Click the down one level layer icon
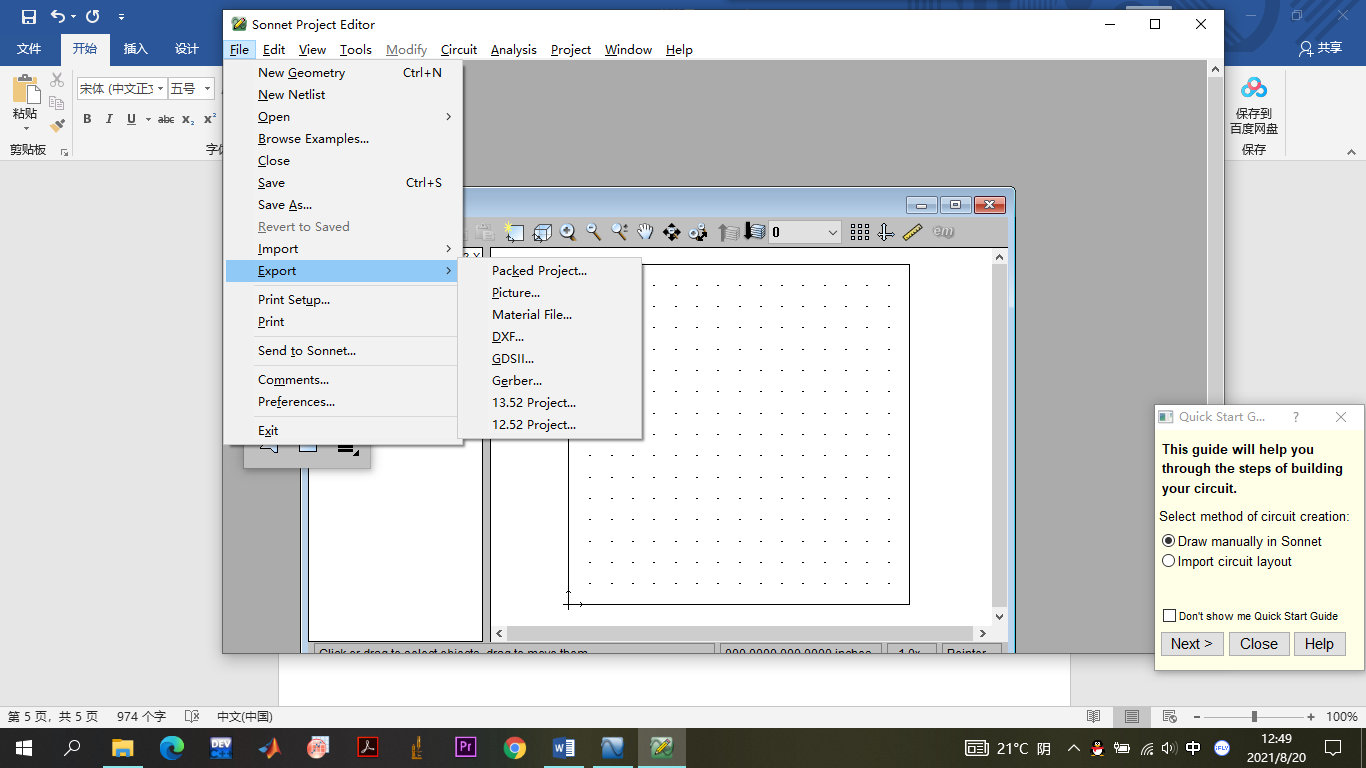Image resolution: width=1366 pixels, height=768 pixels. coord(754,232)
